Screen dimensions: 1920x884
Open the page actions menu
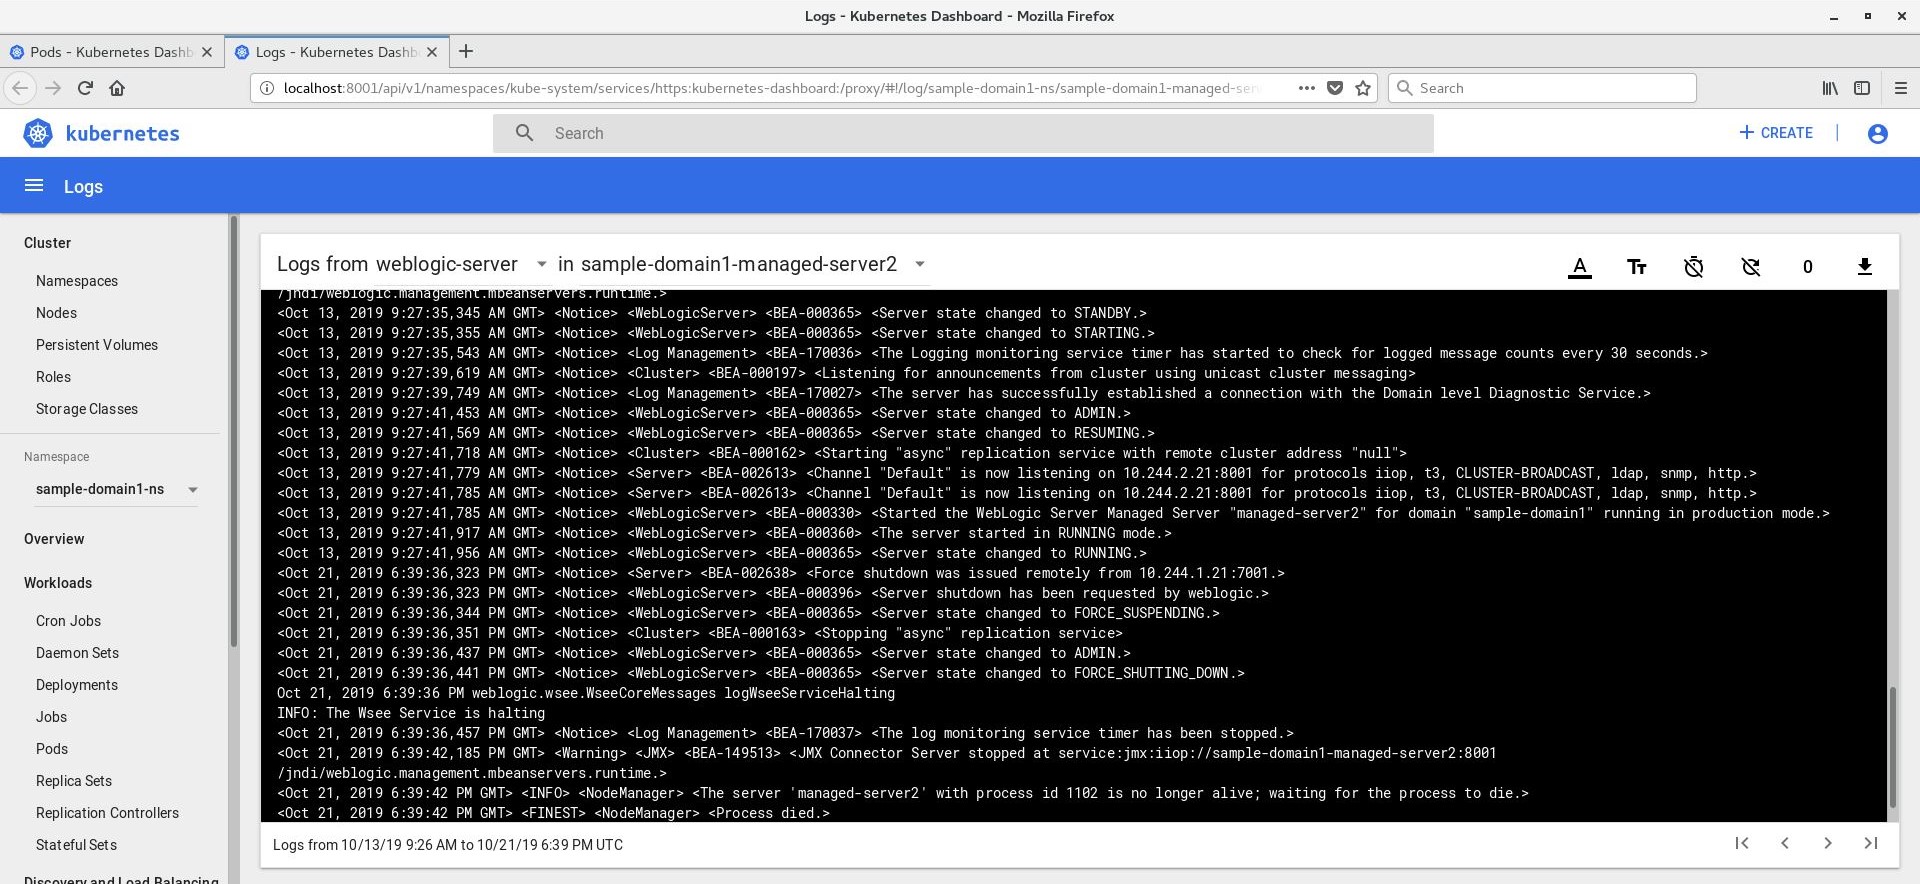point(1306,88)
